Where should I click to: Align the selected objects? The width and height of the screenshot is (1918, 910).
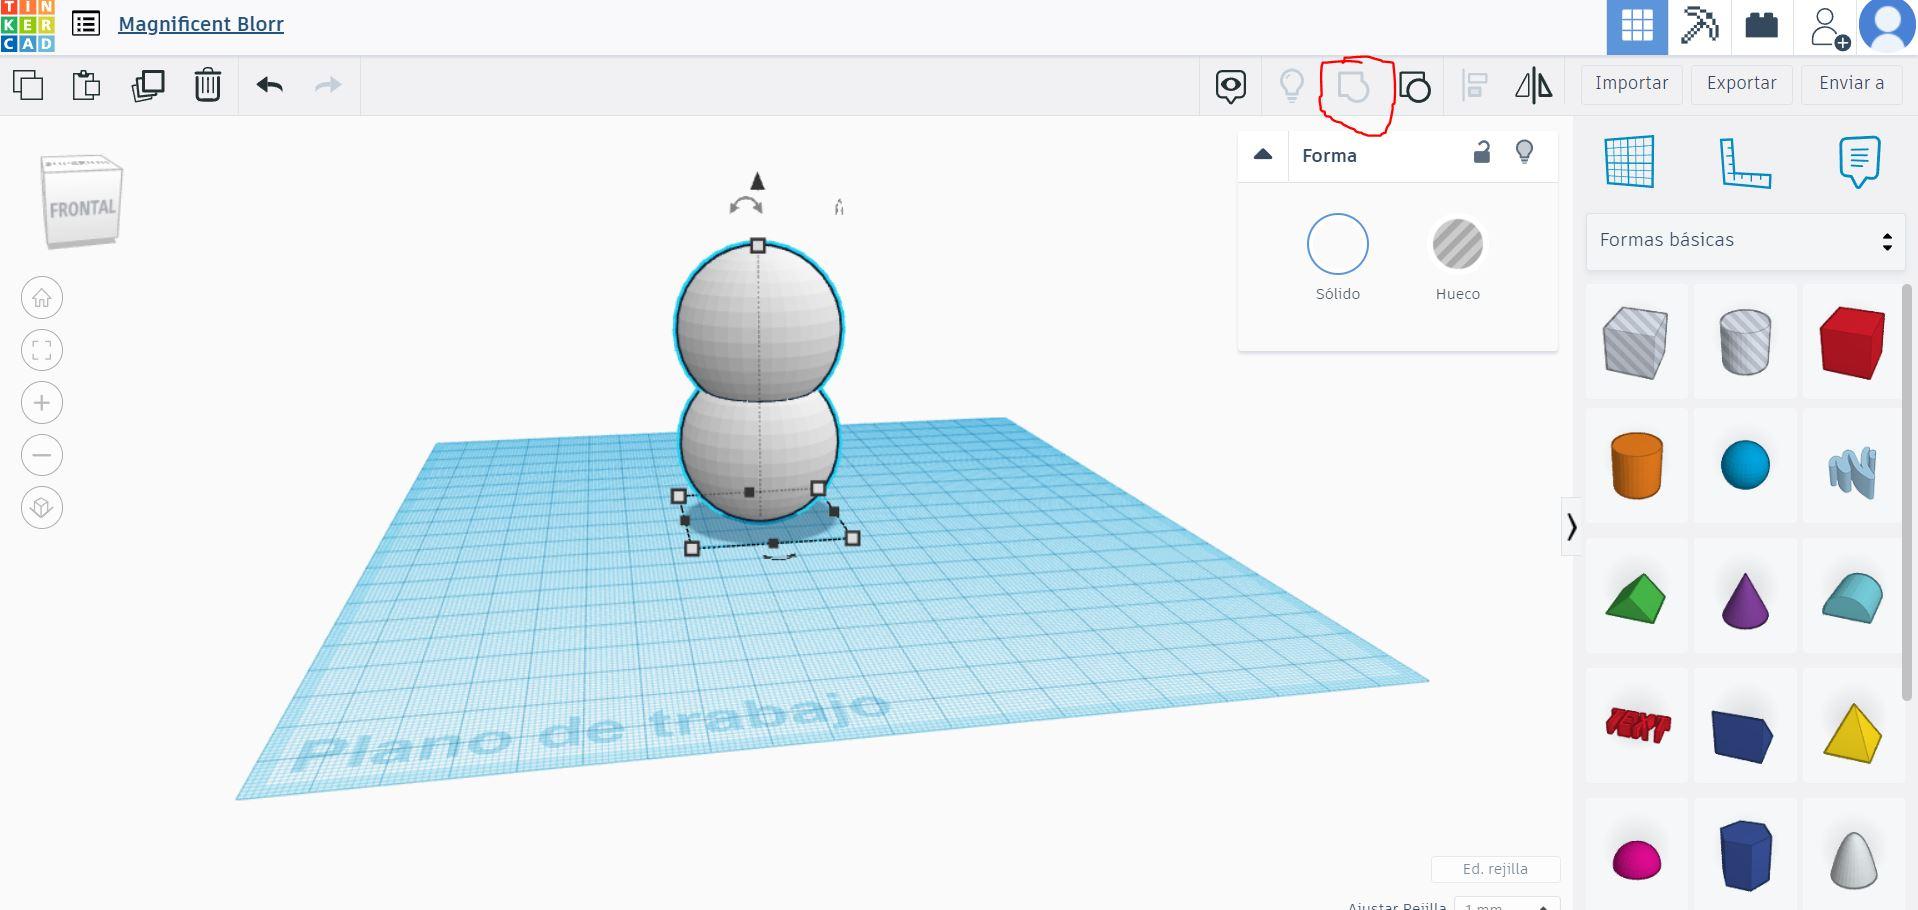pyautogui.click(x=1475, y=86)
